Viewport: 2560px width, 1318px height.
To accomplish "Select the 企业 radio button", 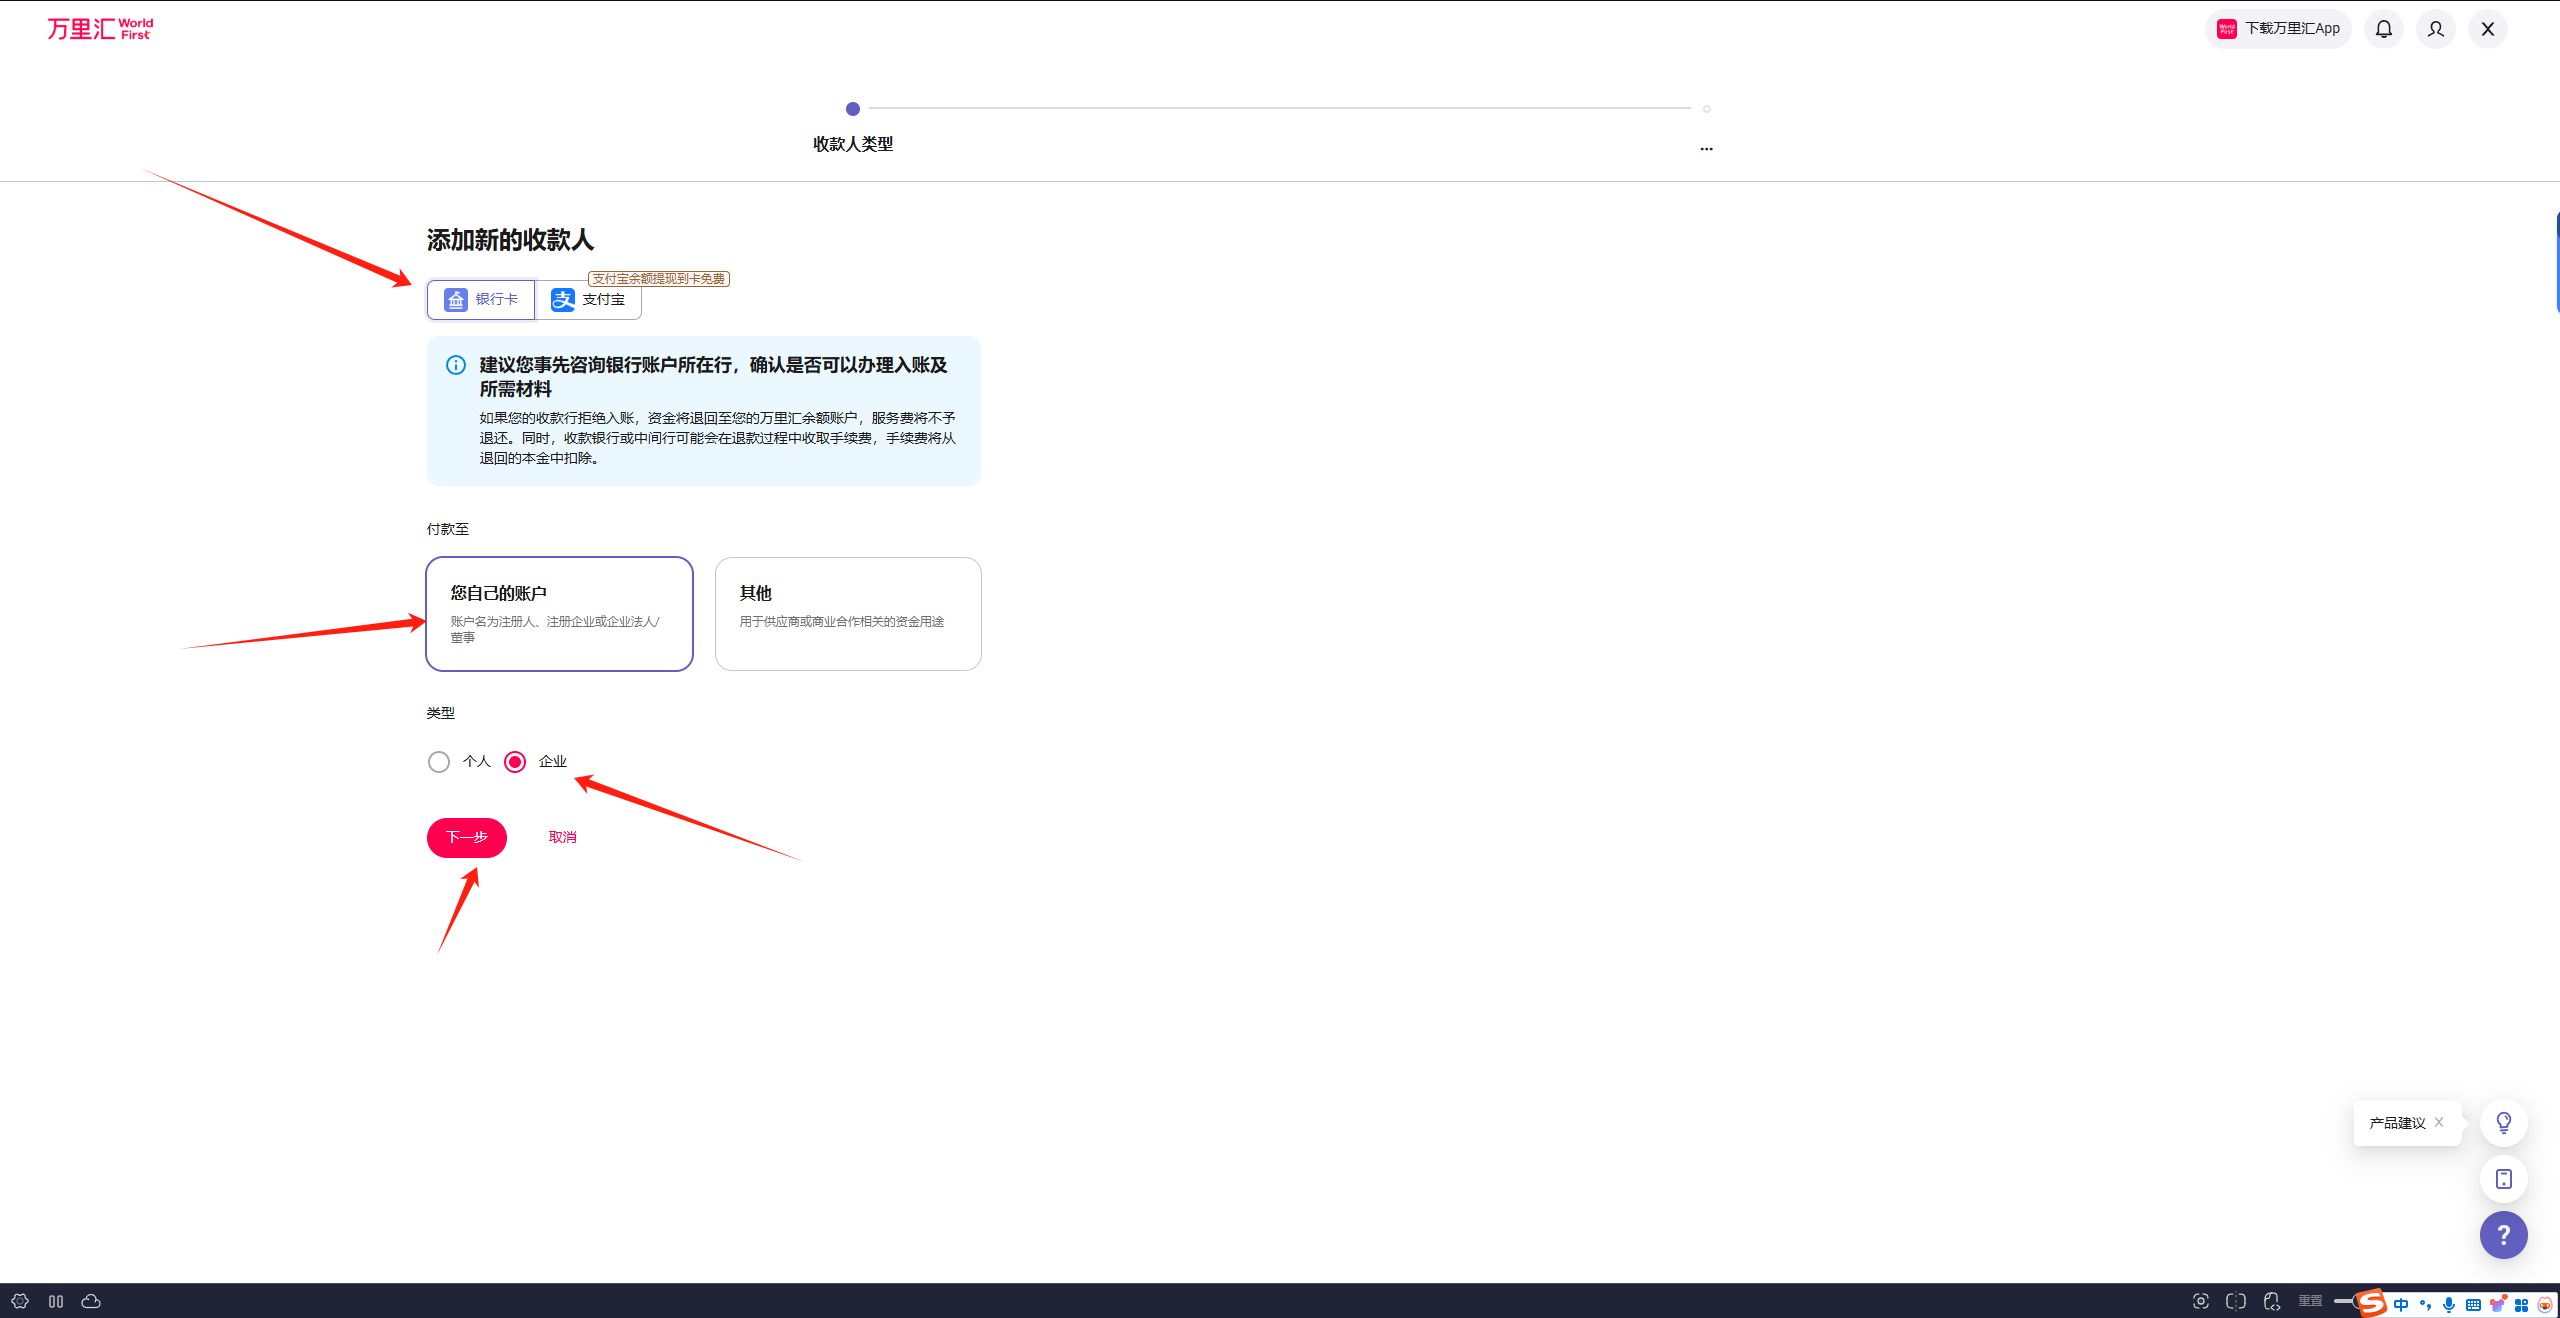I will coord(515,762).
